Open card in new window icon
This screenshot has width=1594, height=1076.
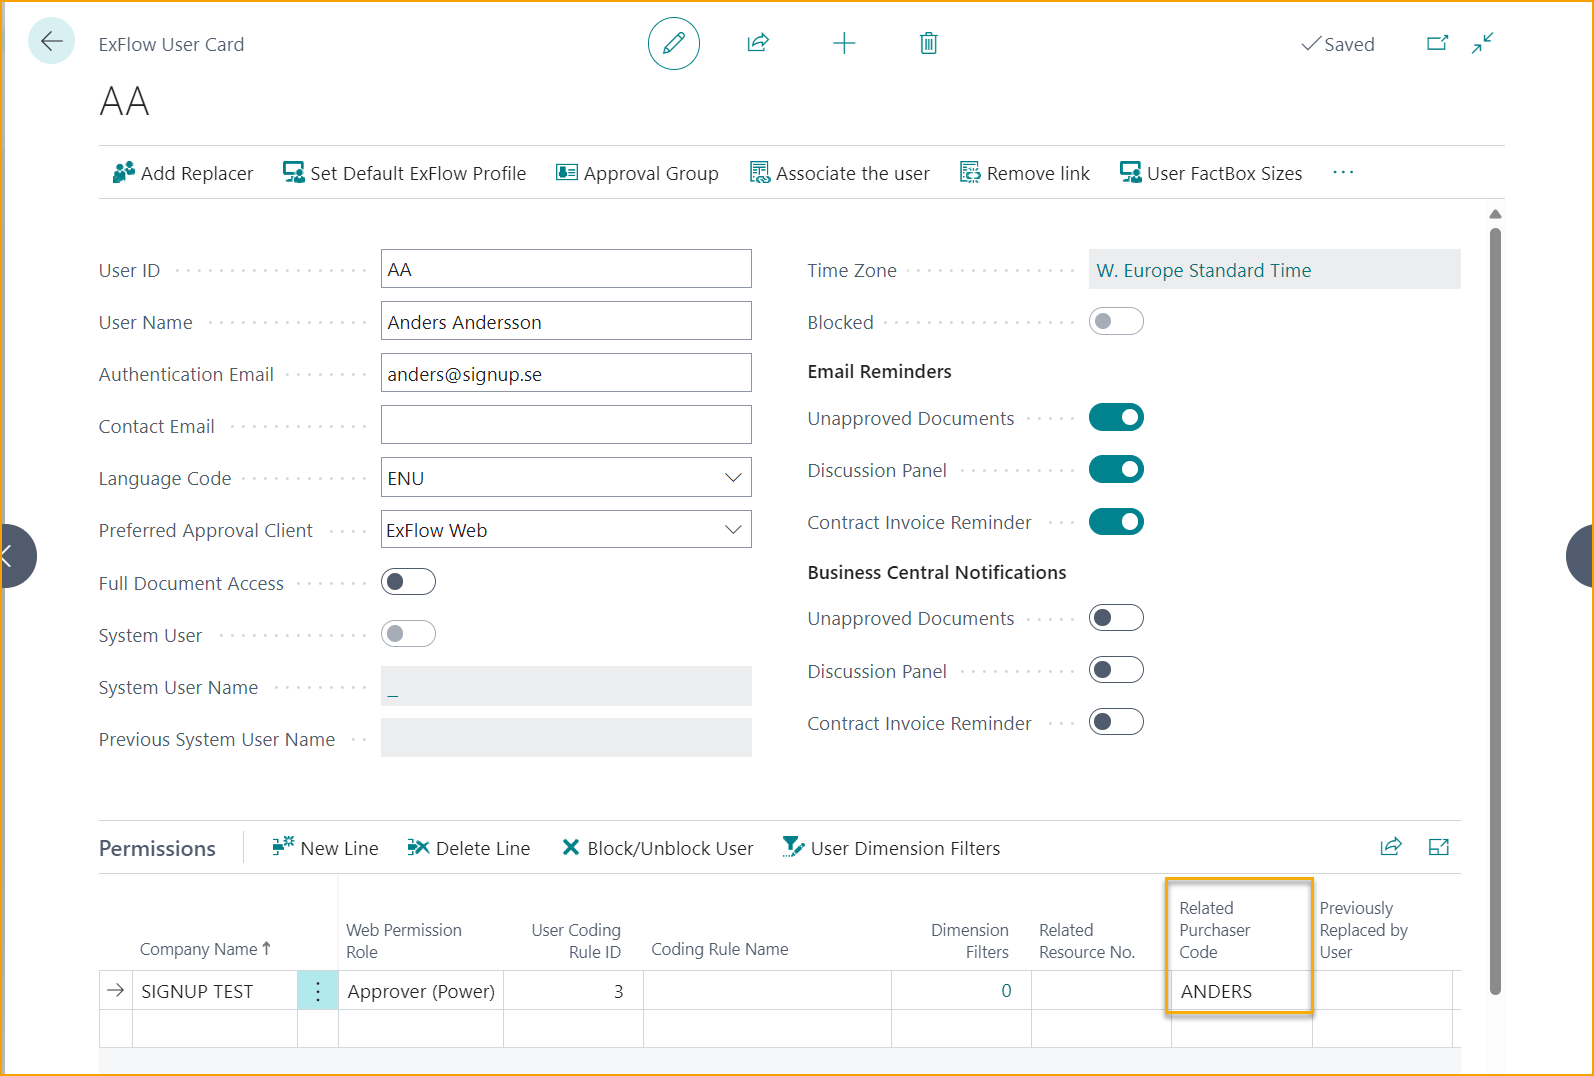[1437, 43]
